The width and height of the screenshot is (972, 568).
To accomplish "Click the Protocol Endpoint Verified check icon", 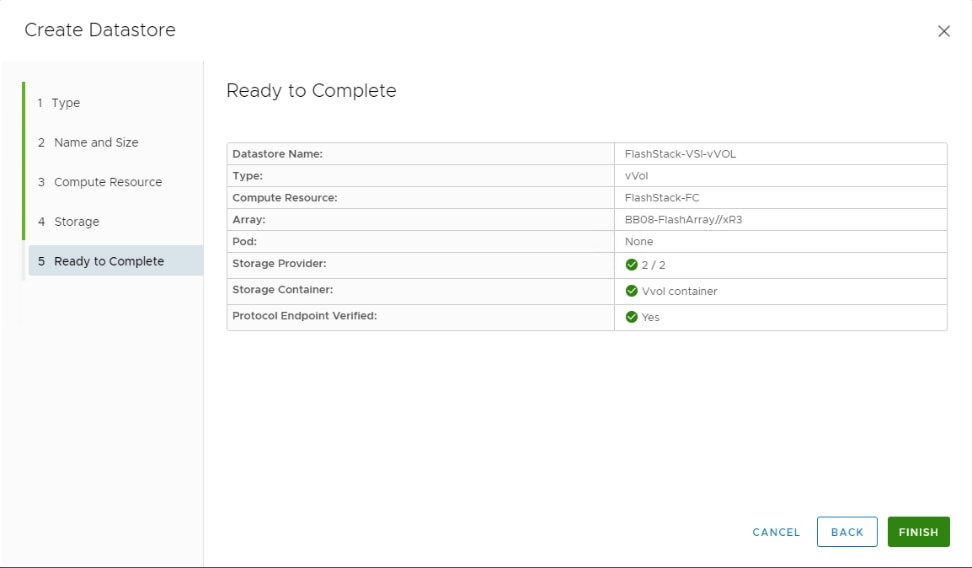I will click(631, 317).
